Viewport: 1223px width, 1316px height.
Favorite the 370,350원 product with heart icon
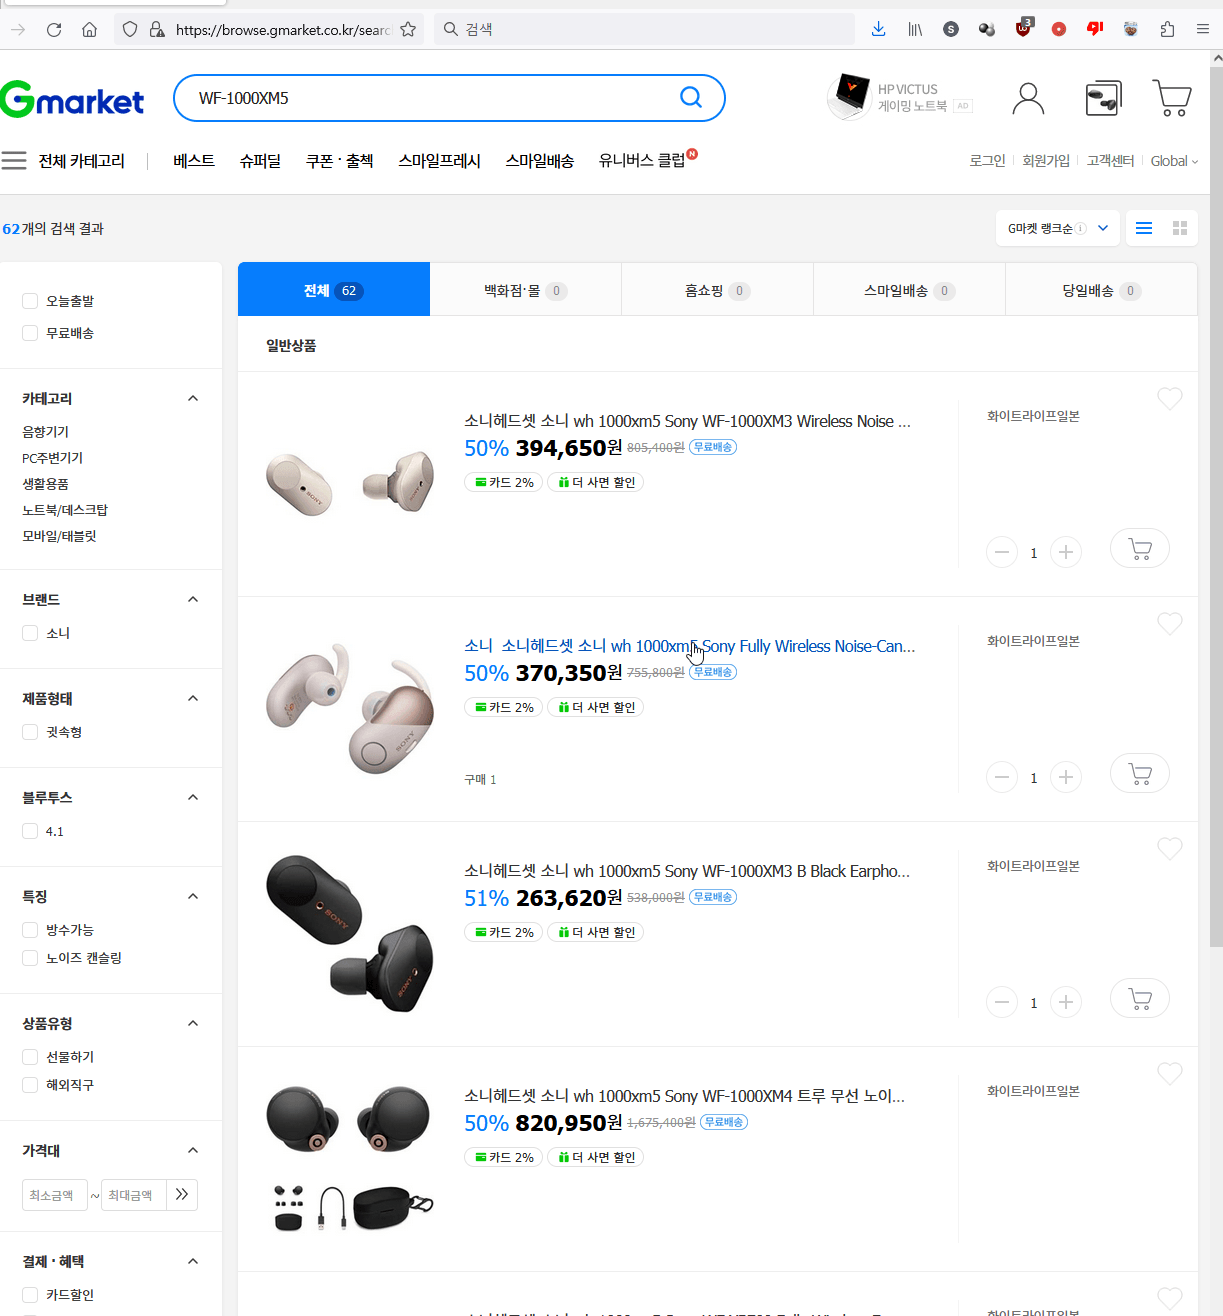1170,623
